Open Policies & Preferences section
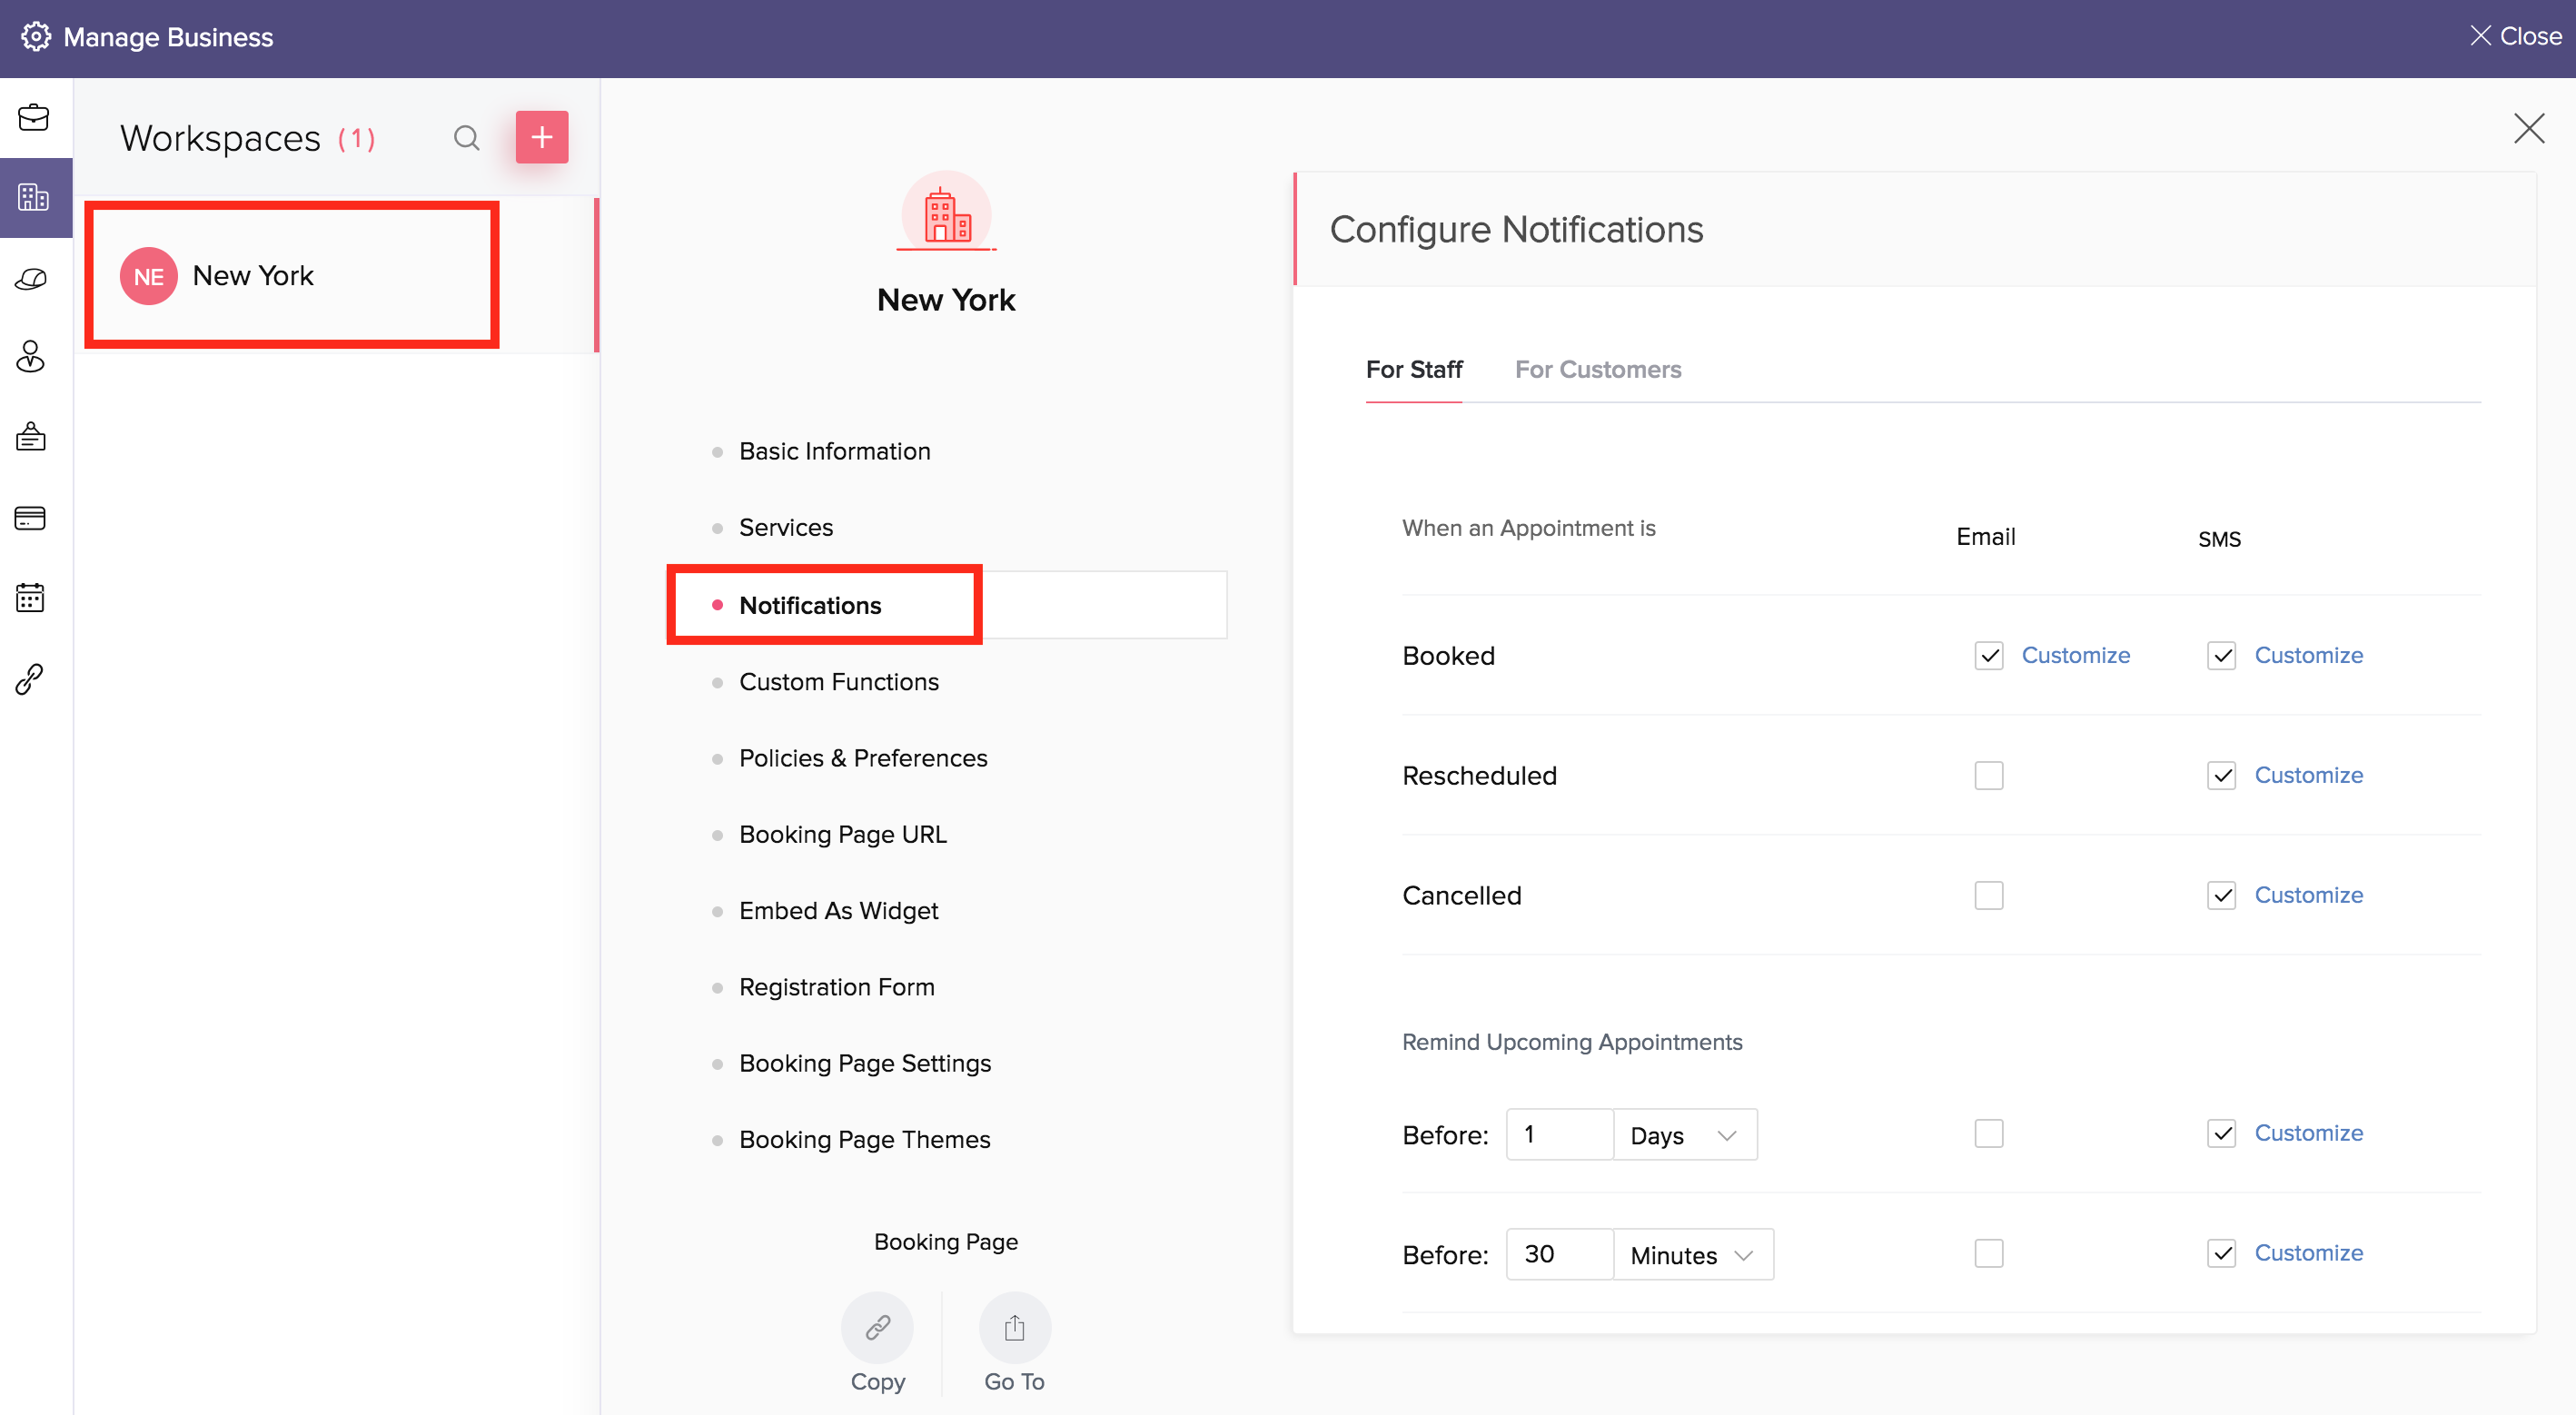 coord(863,758)
